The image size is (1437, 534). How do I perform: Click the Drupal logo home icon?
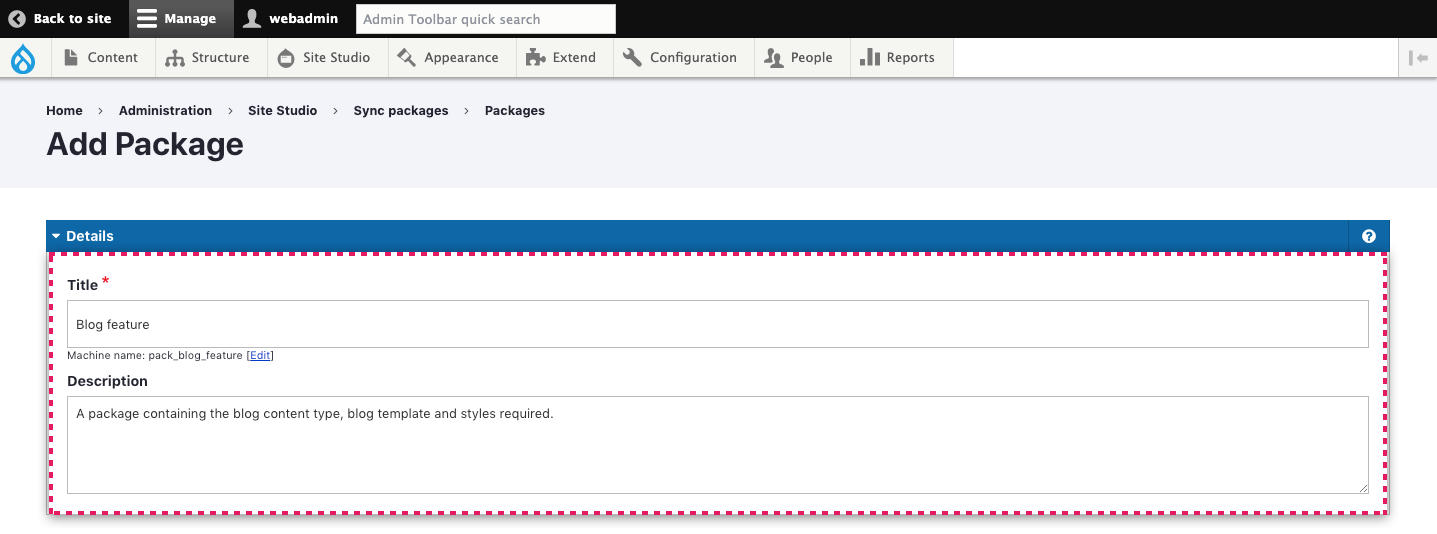pos(23,58)
